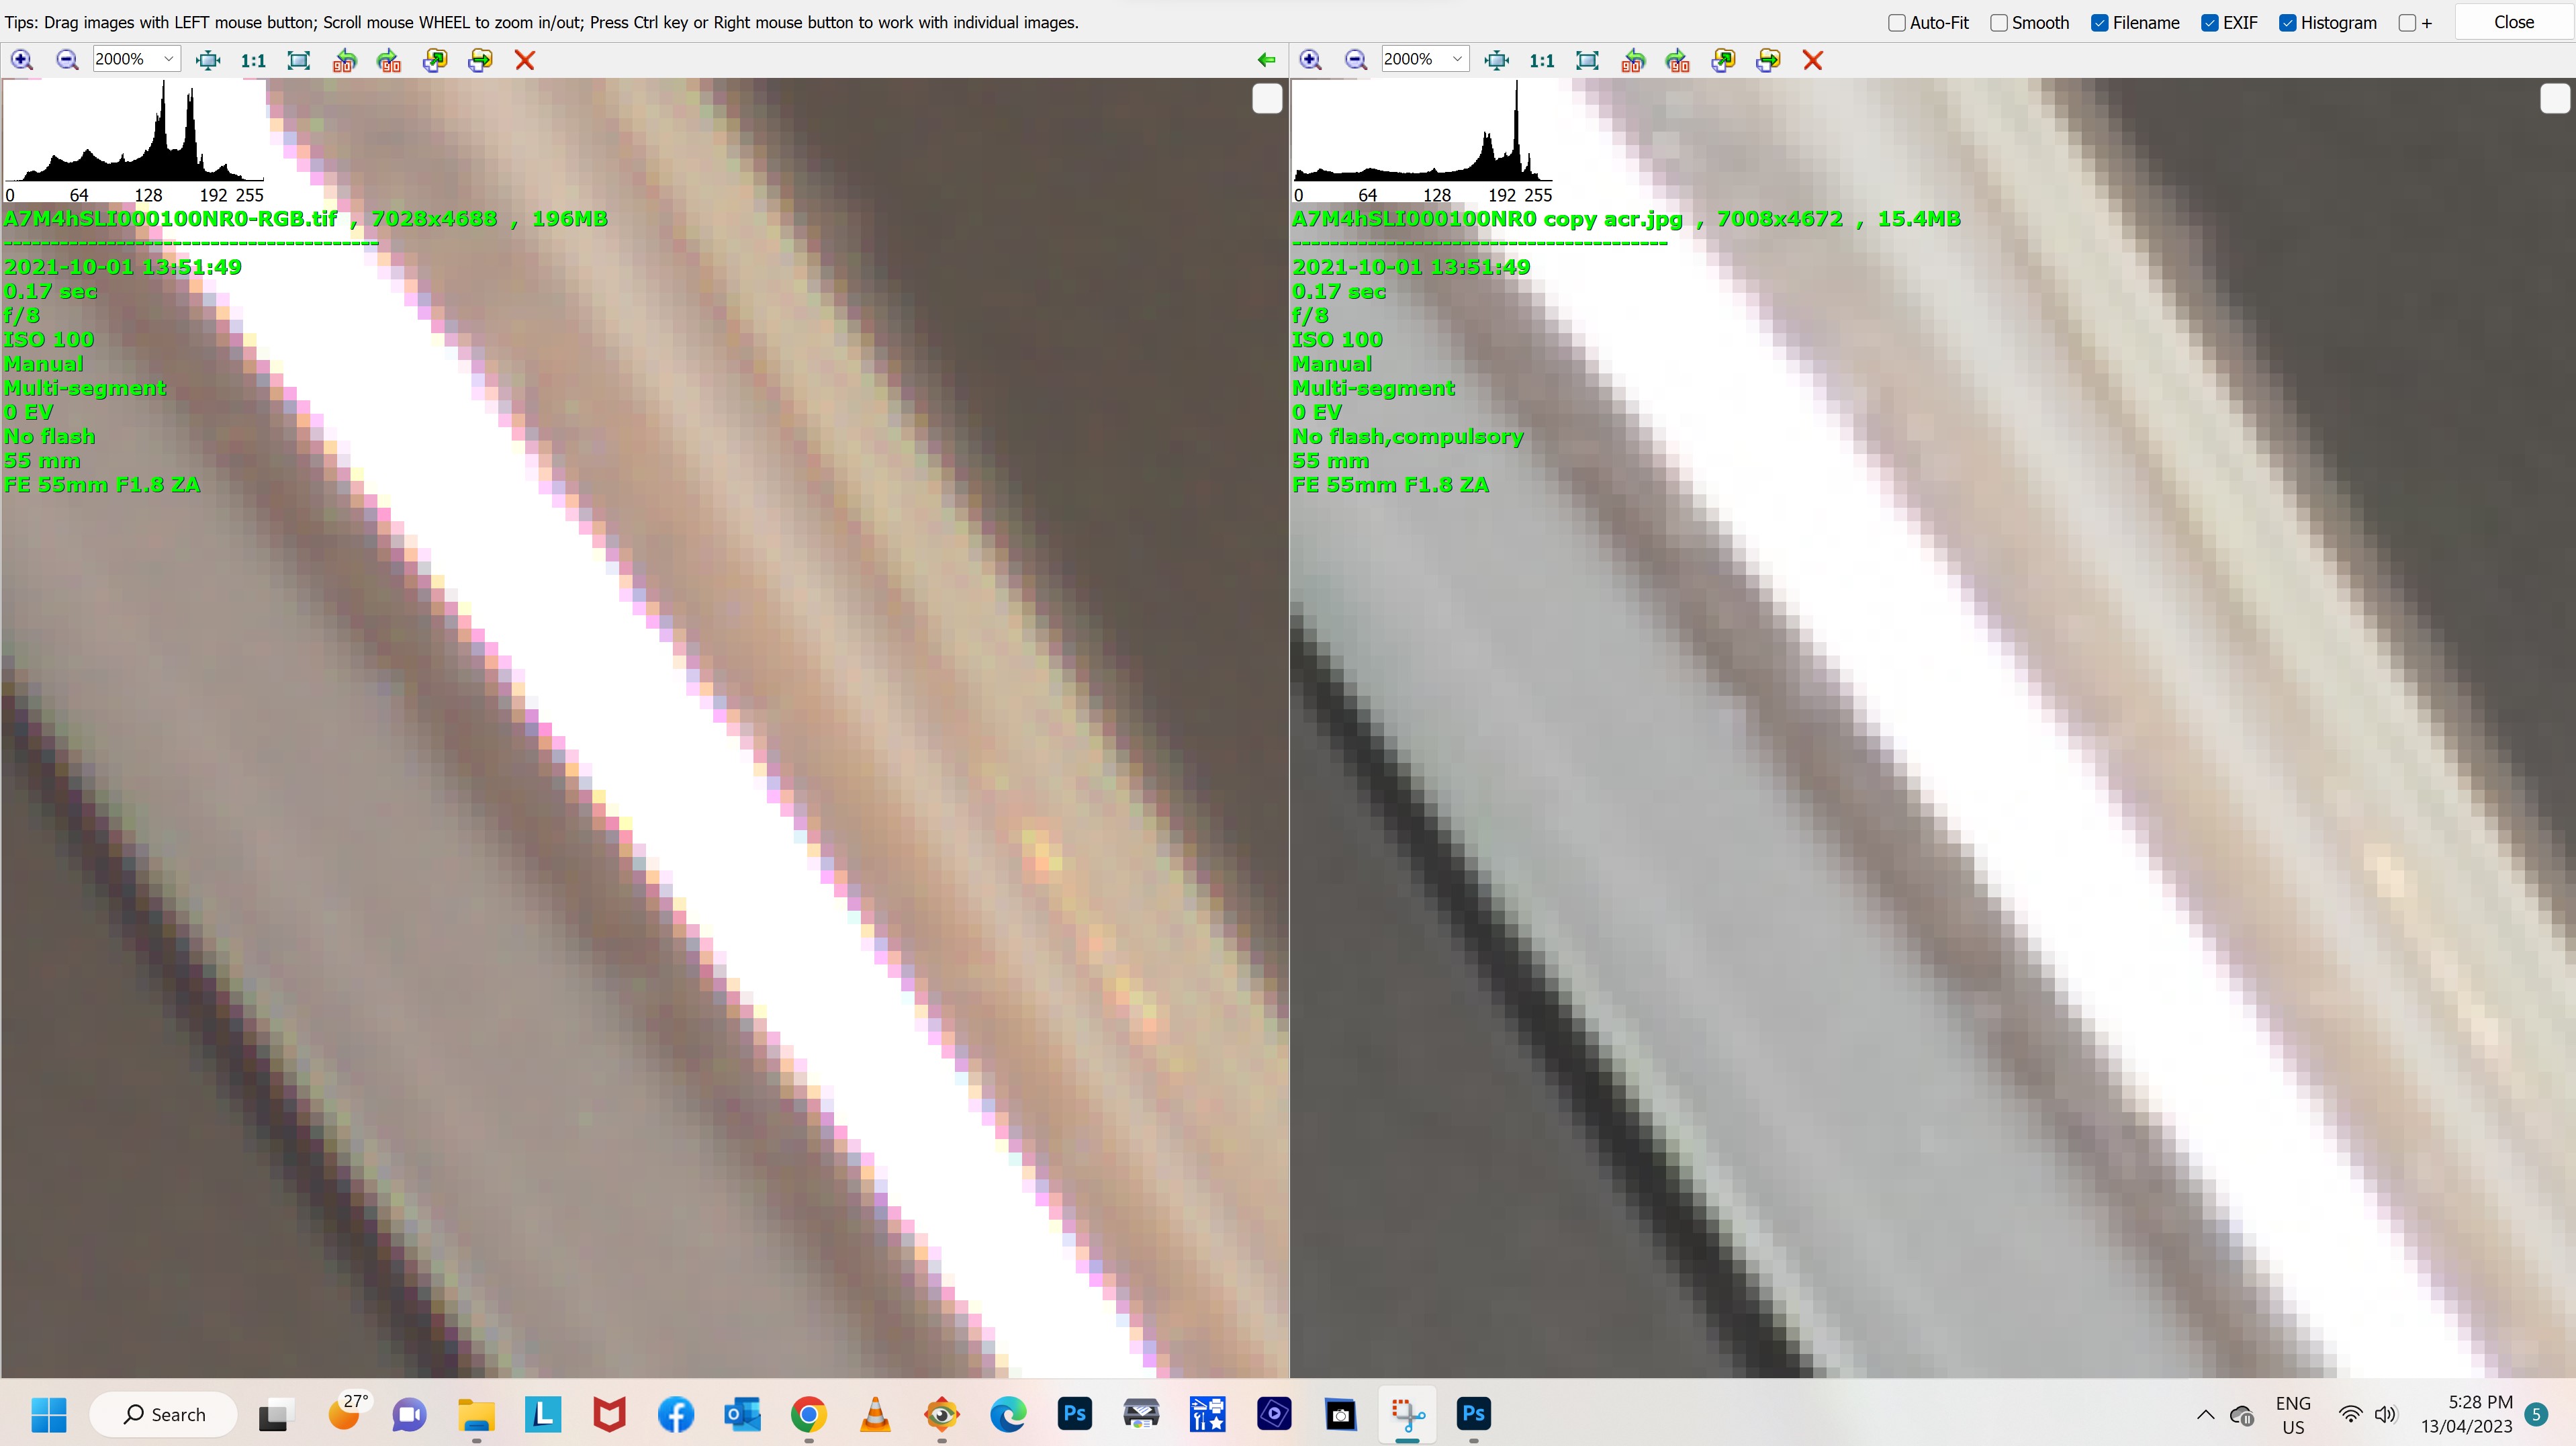Click the Close button

2513,22
